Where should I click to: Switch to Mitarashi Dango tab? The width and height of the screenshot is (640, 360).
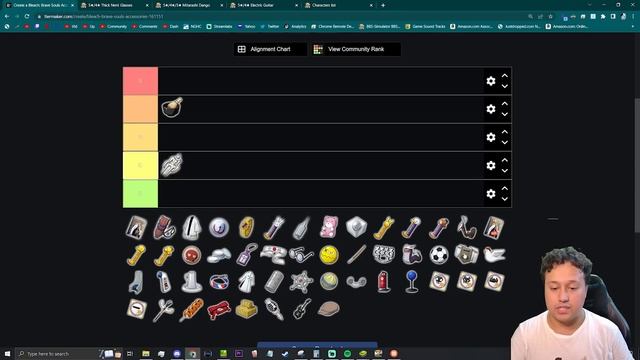point(189,5)
